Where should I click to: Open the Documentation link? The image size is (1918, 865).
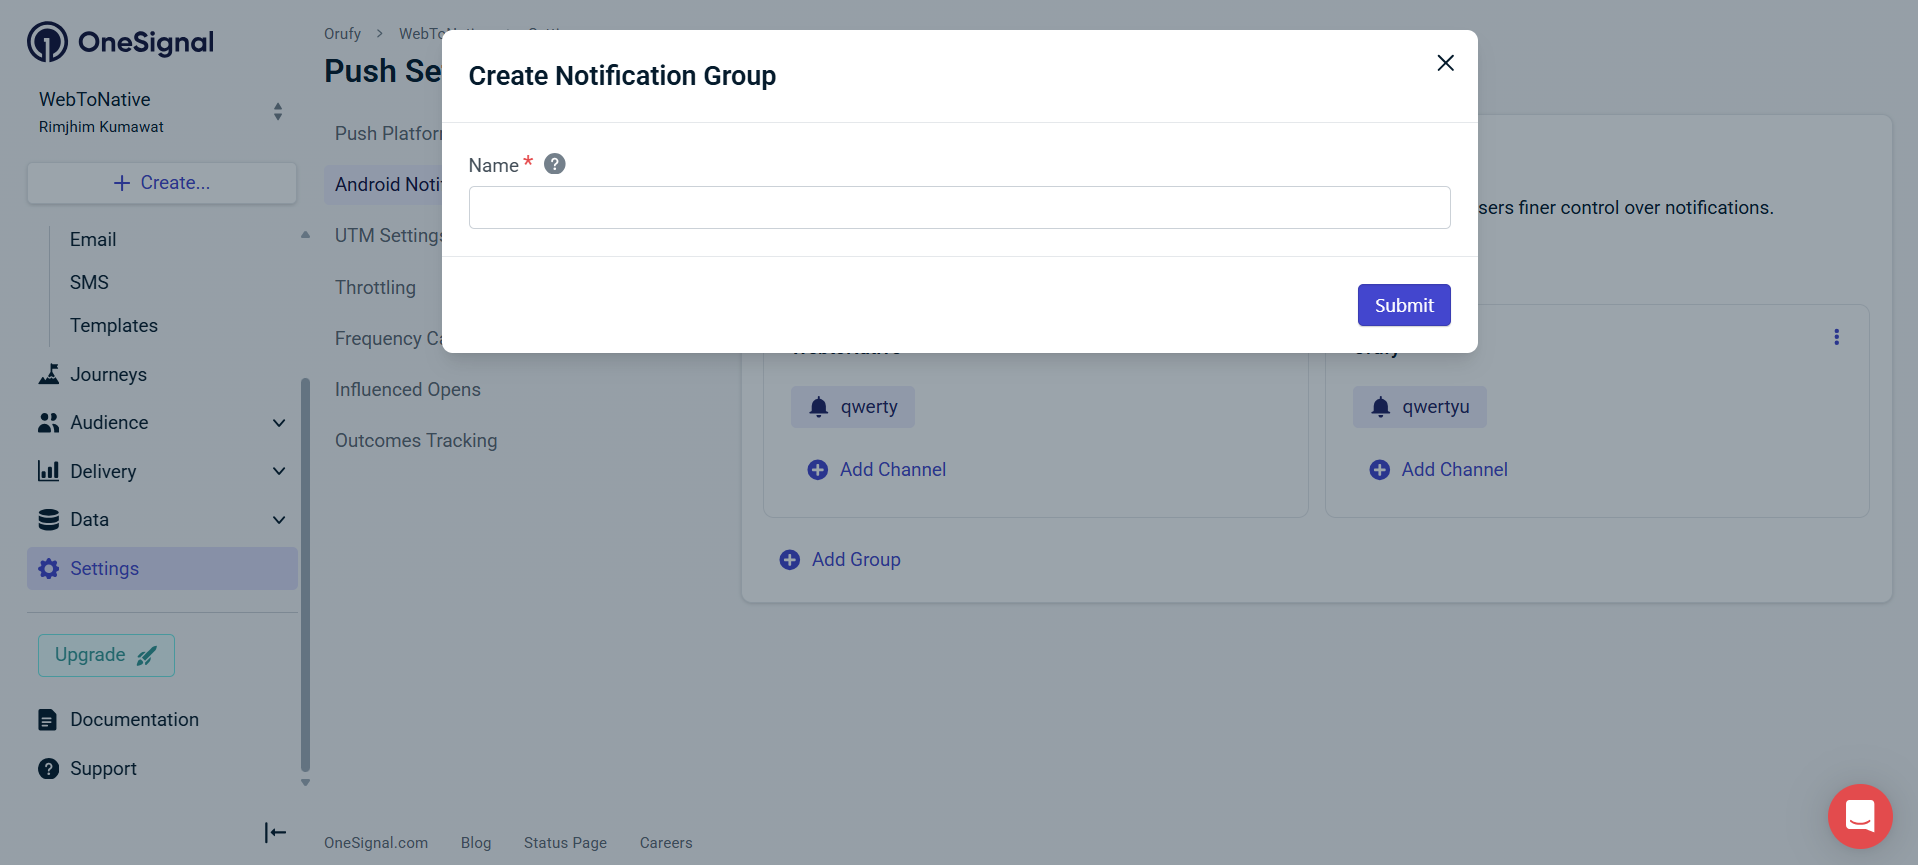pyautogui.click(x=134, y=719)
